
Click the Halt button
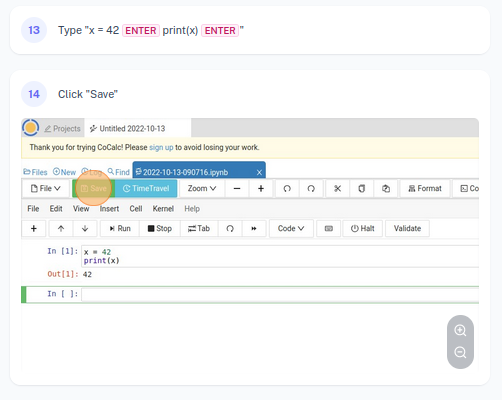(363, 228)
